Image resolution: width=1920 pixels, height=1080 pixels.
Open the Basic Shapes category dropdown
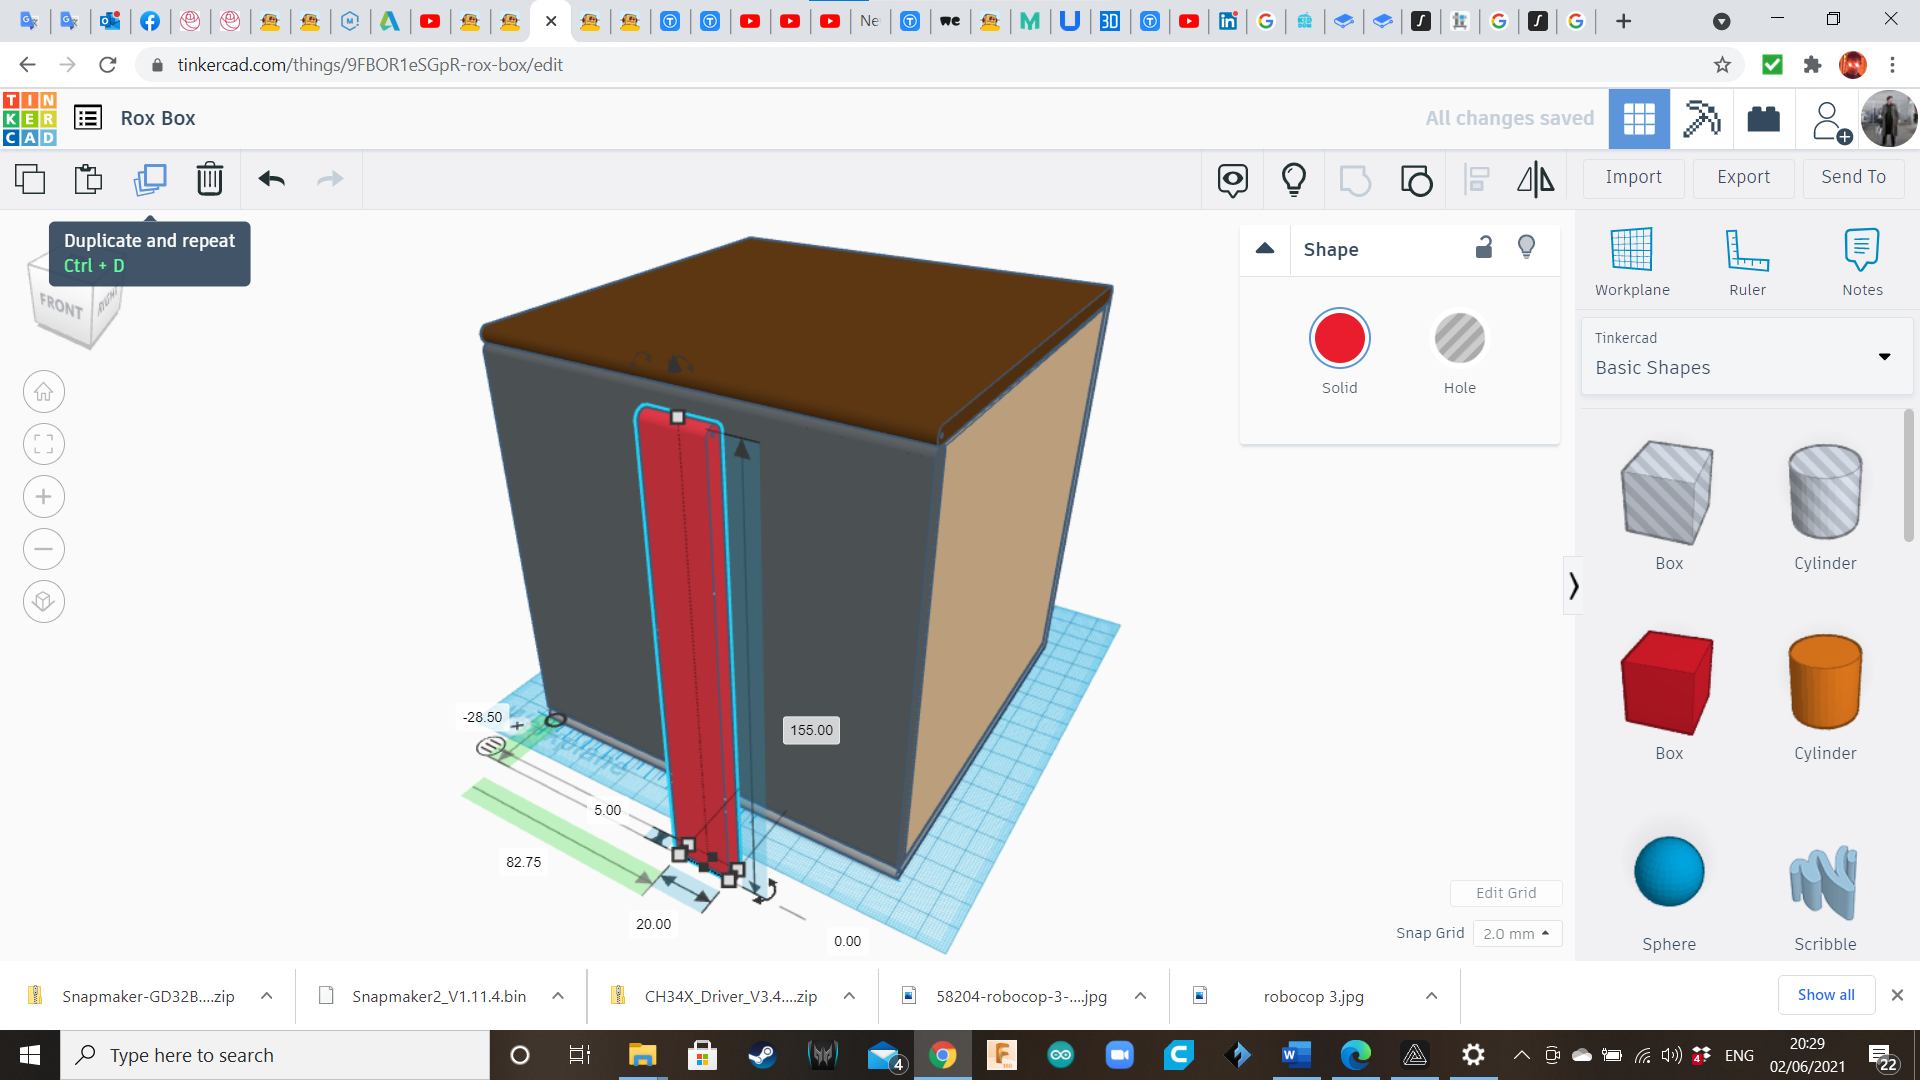pos(1886,356)
